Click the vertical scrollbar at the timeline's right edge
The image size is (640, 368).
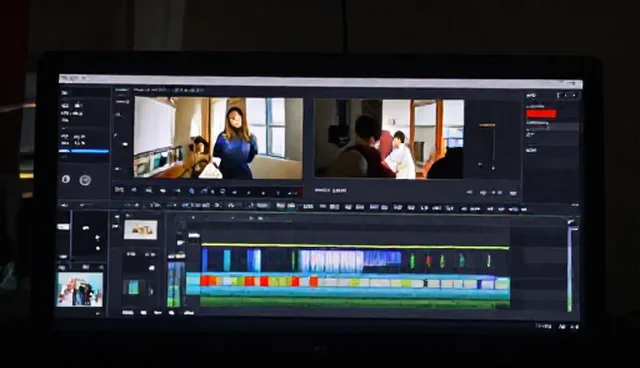click(571, 266)
